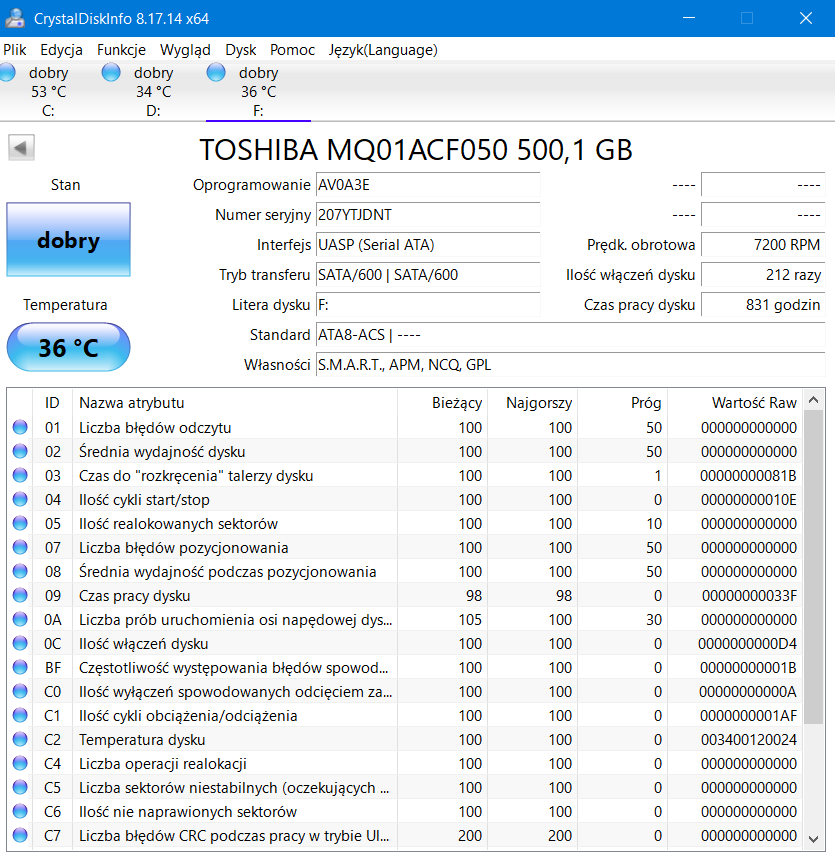
Task: Click the blue status orb of attribute 0C
Action: 20,643
